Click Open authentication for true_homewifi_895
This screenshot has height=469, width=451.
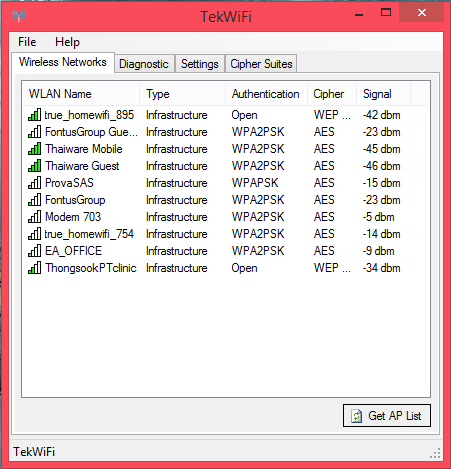pyautogui.click(x=244, y=115)
